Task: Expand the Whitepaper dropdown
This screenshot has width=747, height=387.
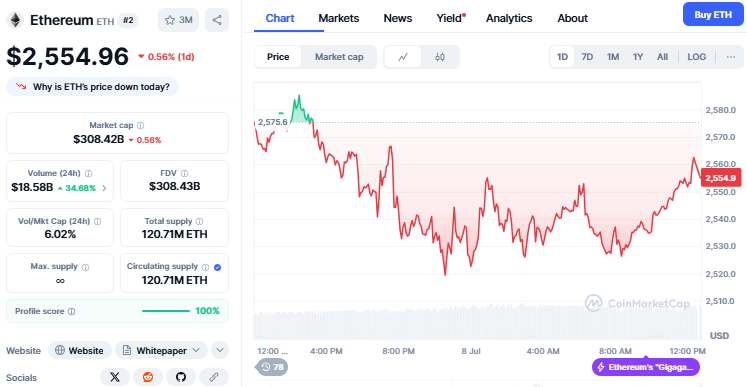Action: click(162, 350)
